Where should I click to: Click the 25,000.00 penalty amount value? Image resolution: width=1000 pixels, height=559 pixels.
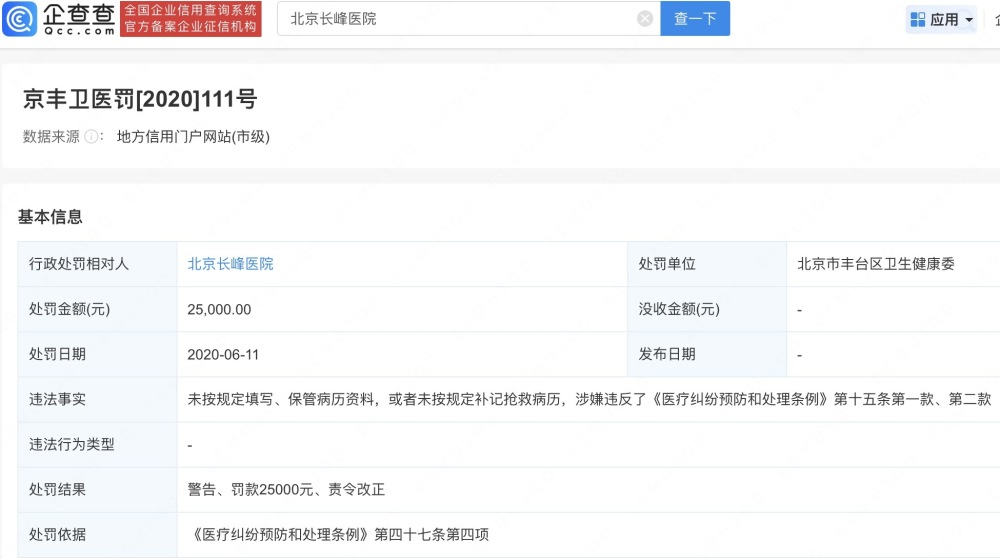219,309
